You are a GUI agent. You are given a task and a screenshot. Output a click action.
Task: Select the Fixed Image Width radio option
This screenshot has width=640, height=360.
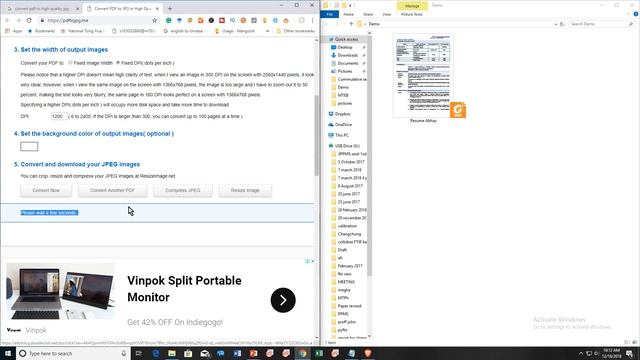pyautogui.click(x=70, y=63)
